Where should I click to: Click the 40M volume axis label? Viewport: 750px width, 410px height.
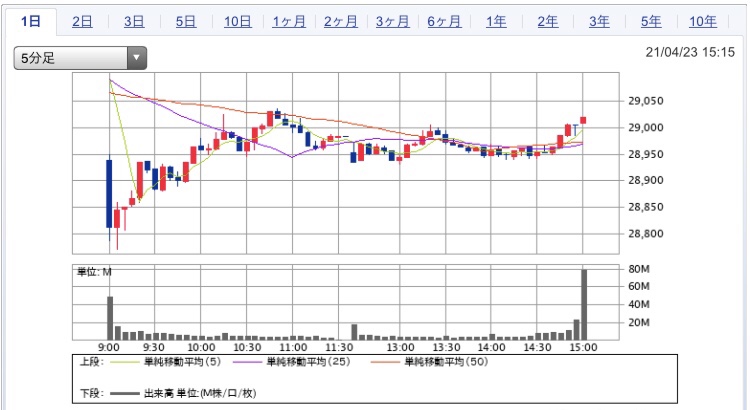click(x=639, y=304)
